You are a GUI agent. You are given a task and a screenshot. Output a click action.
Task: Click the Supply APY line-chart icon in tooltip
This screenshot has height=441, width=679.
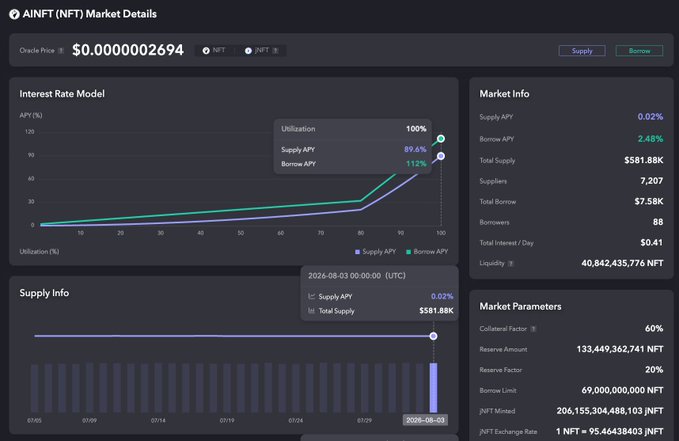[311, 296]
